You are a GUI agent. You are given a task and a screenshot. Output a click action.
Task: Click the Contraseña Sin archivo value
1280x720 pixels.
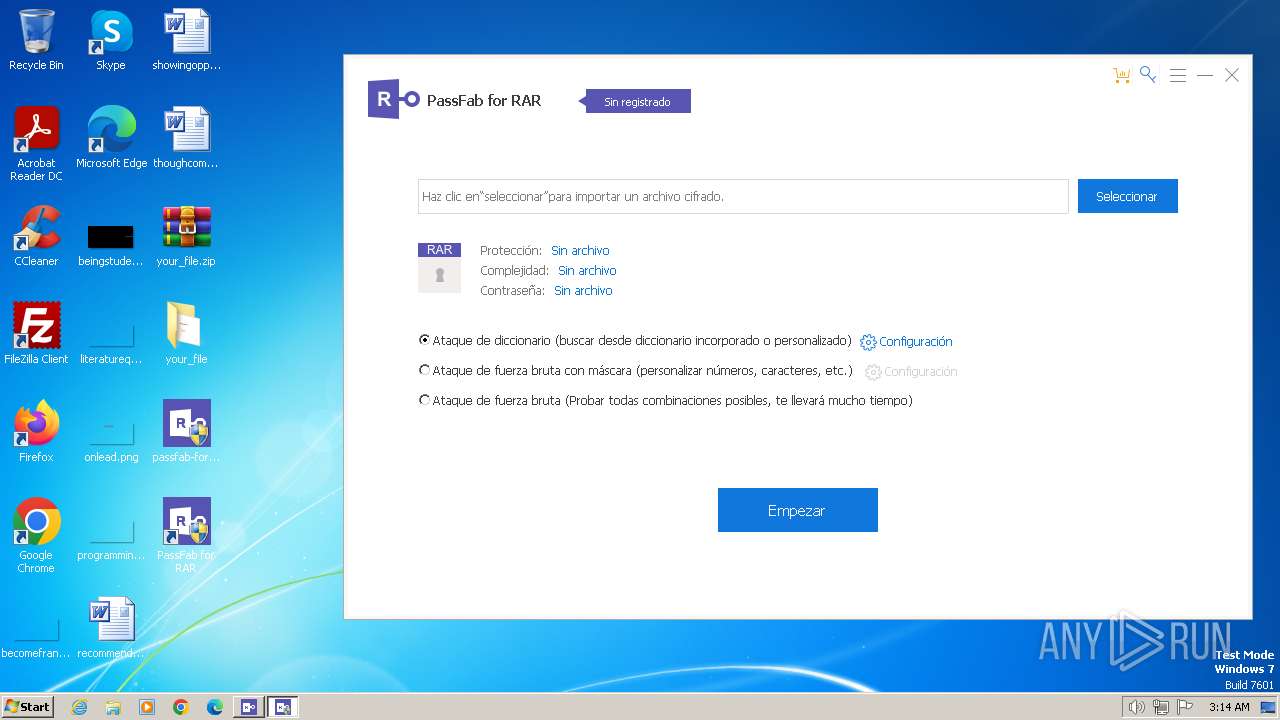[583, 291]
